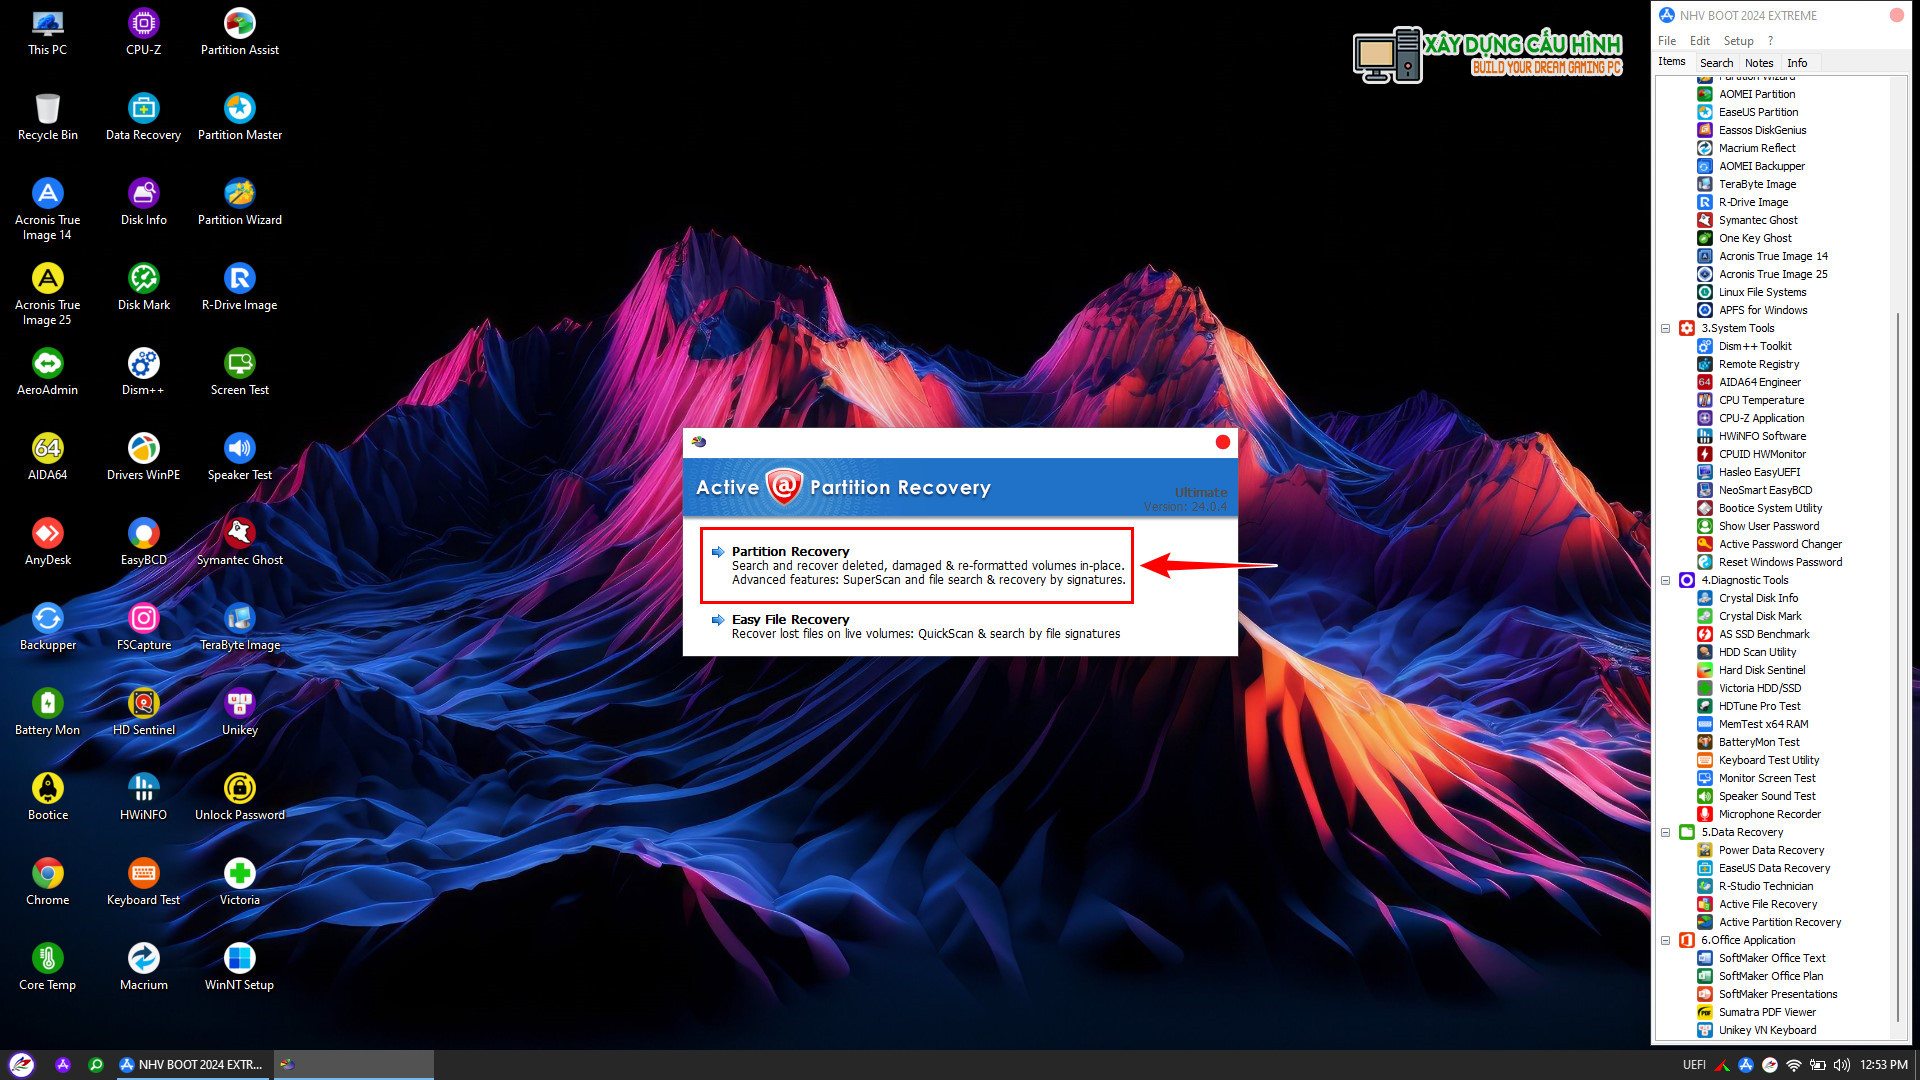Launch EasyBCD from the desktop
The image size is (1920, 1080).
(x=143, y=541)
